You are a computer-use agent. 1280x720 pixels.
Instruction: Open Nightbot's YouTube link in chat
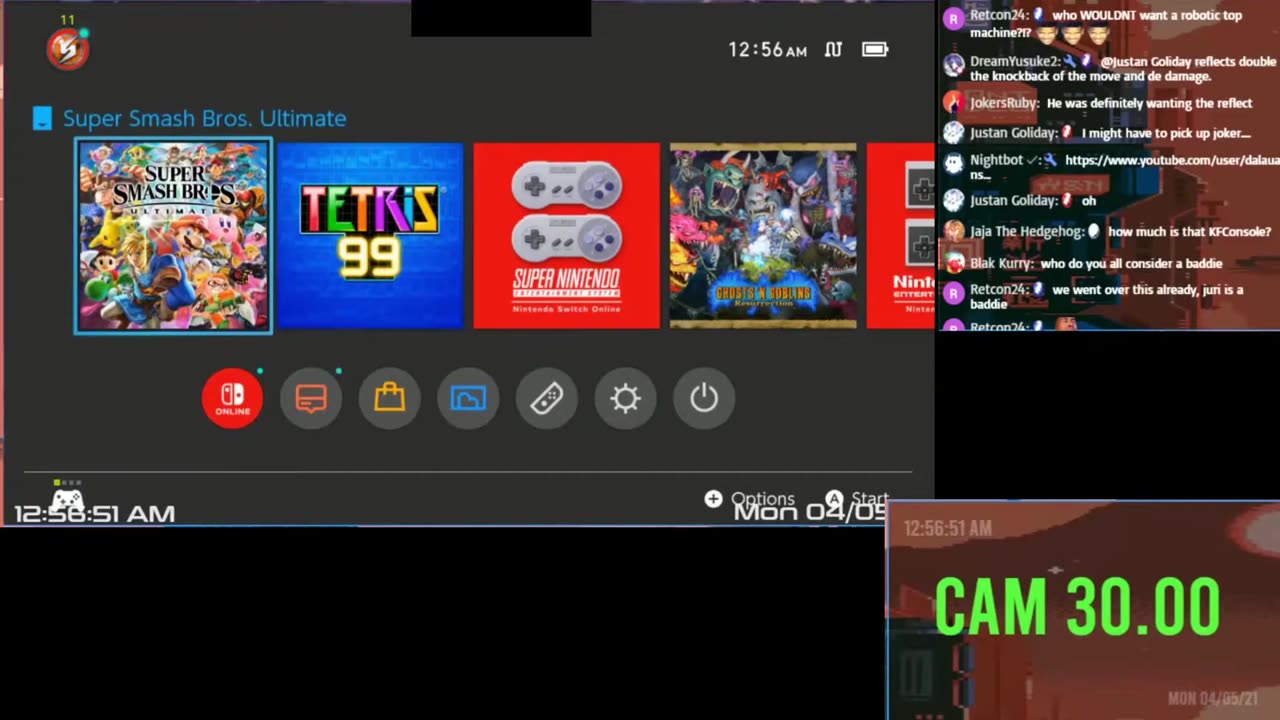[1172, 160]
